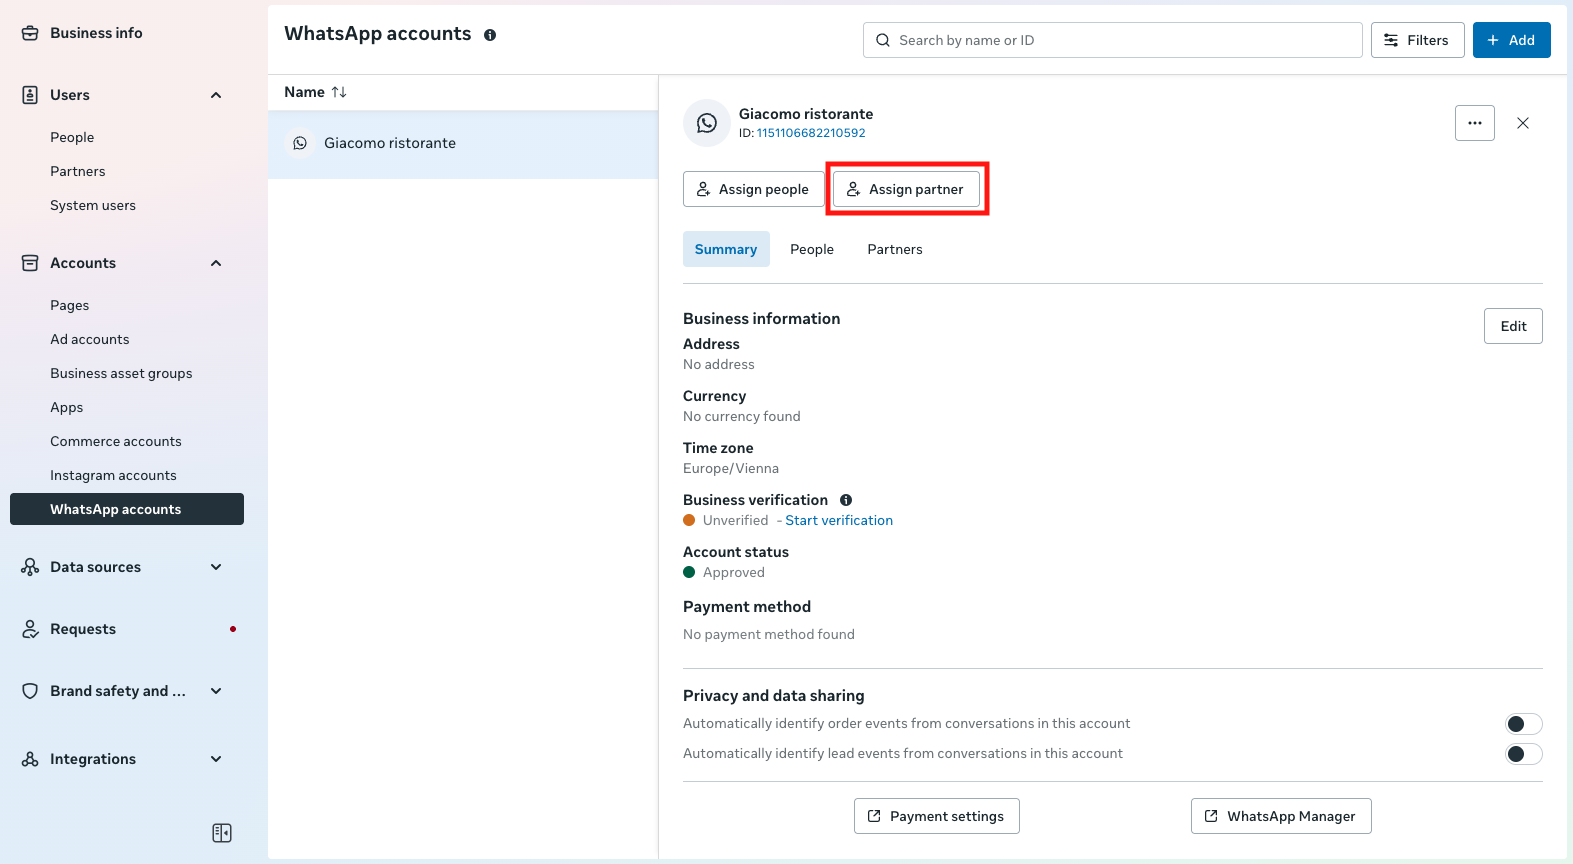Expand the Integrations section chevron

click(x=216, y=759)
